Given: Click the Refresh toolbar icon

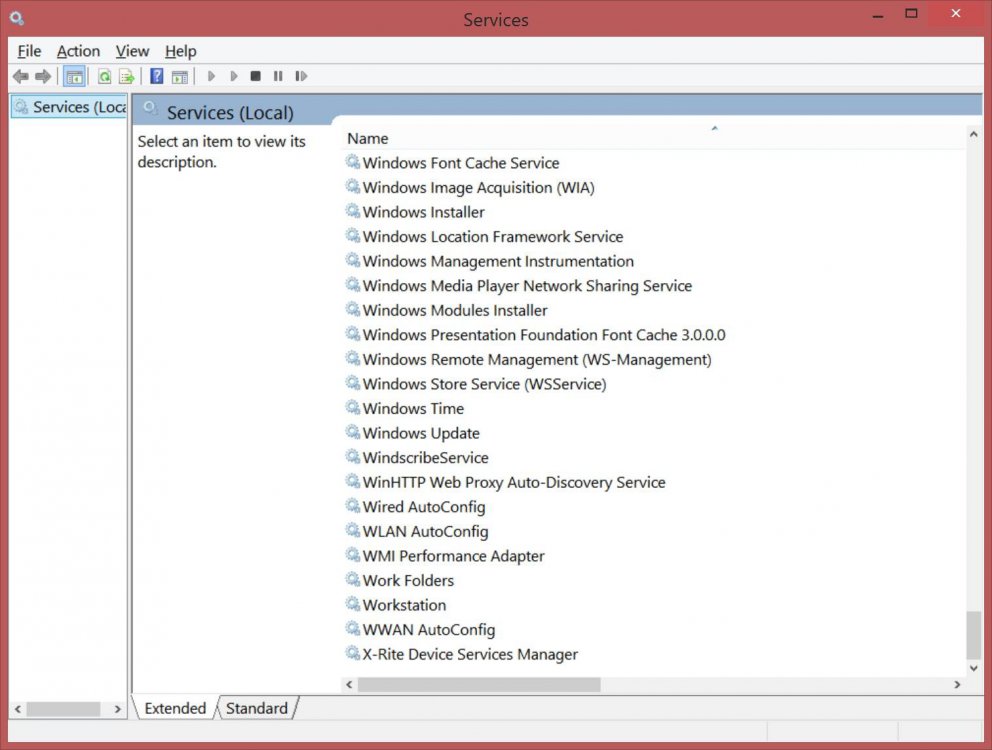Looking at the screenshot, I should coord(104,77).
